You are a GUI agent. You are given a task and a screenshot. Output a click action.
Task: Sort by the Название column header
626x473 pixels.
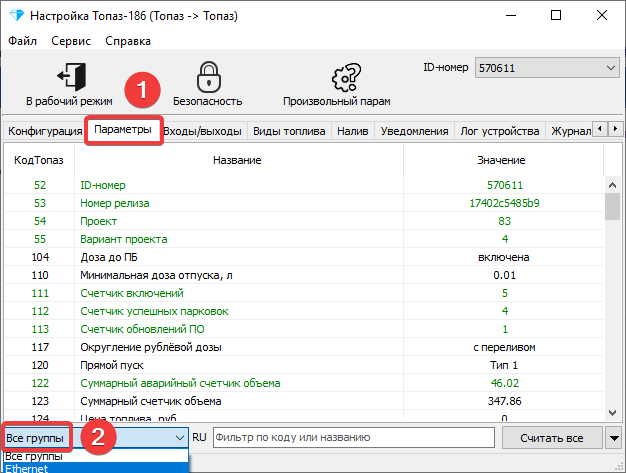tap(238, 160)
